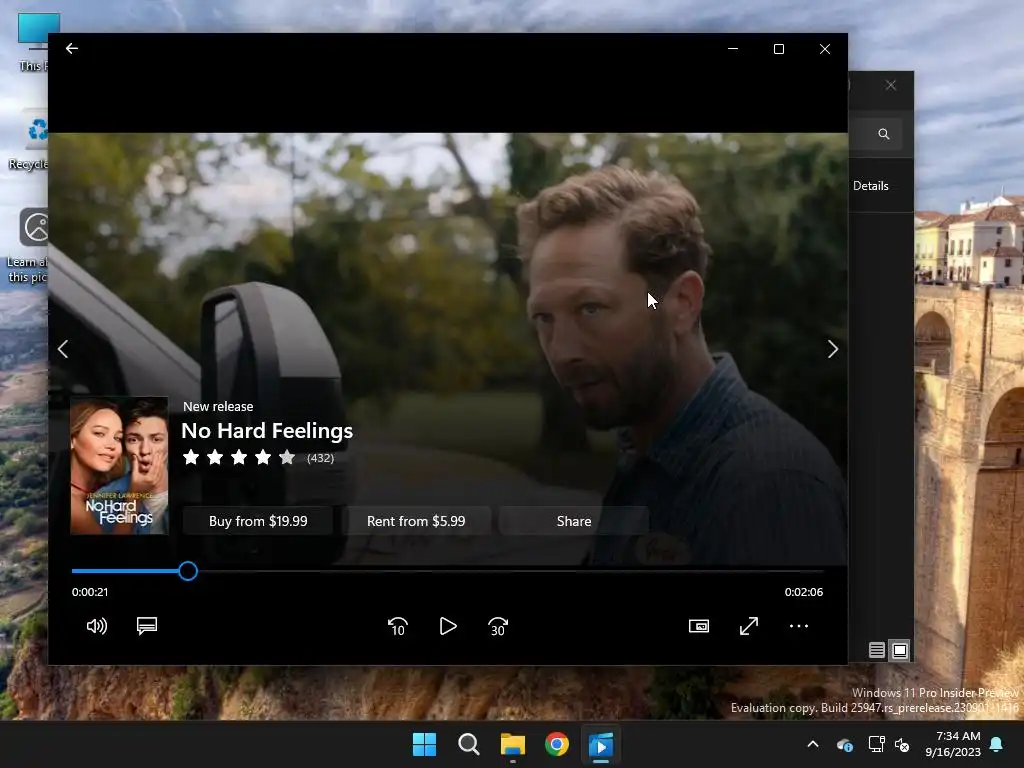The height and width of the screenshot is (768, 1024).
Task: Click the No Hard Feelings title
Action: click(267, 431)
